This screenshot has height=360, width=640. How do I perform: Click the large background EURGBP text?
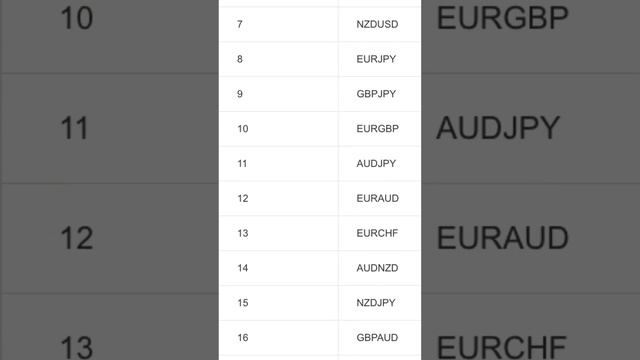[502, 18]
